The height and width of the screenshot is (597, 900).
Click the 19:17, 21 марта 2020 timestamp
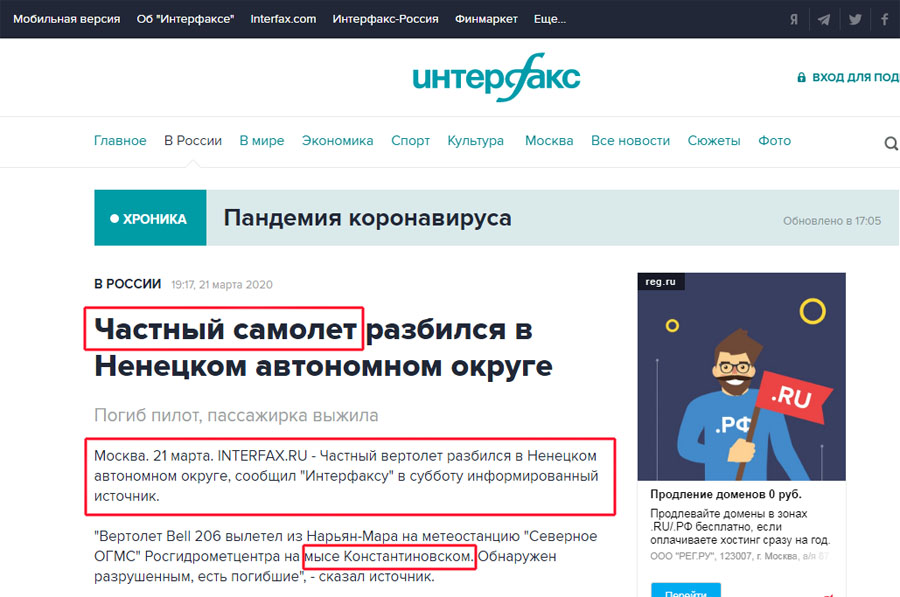tap(222, 285)
